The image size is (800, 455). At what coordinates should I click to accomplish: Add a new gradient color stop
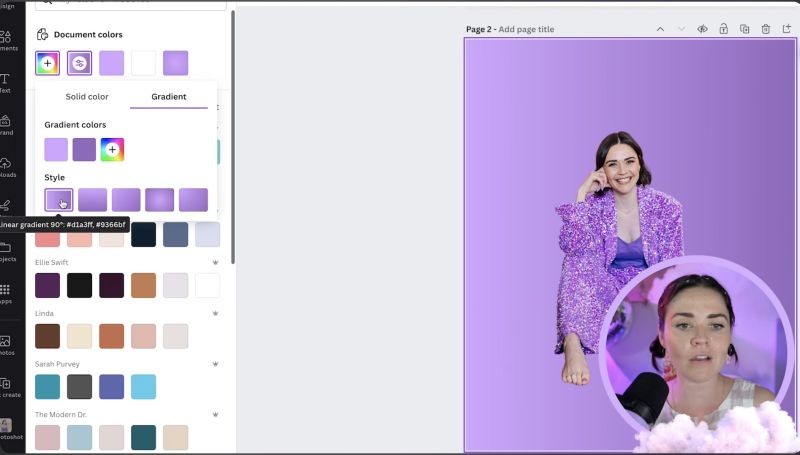[x=112, y=149]
